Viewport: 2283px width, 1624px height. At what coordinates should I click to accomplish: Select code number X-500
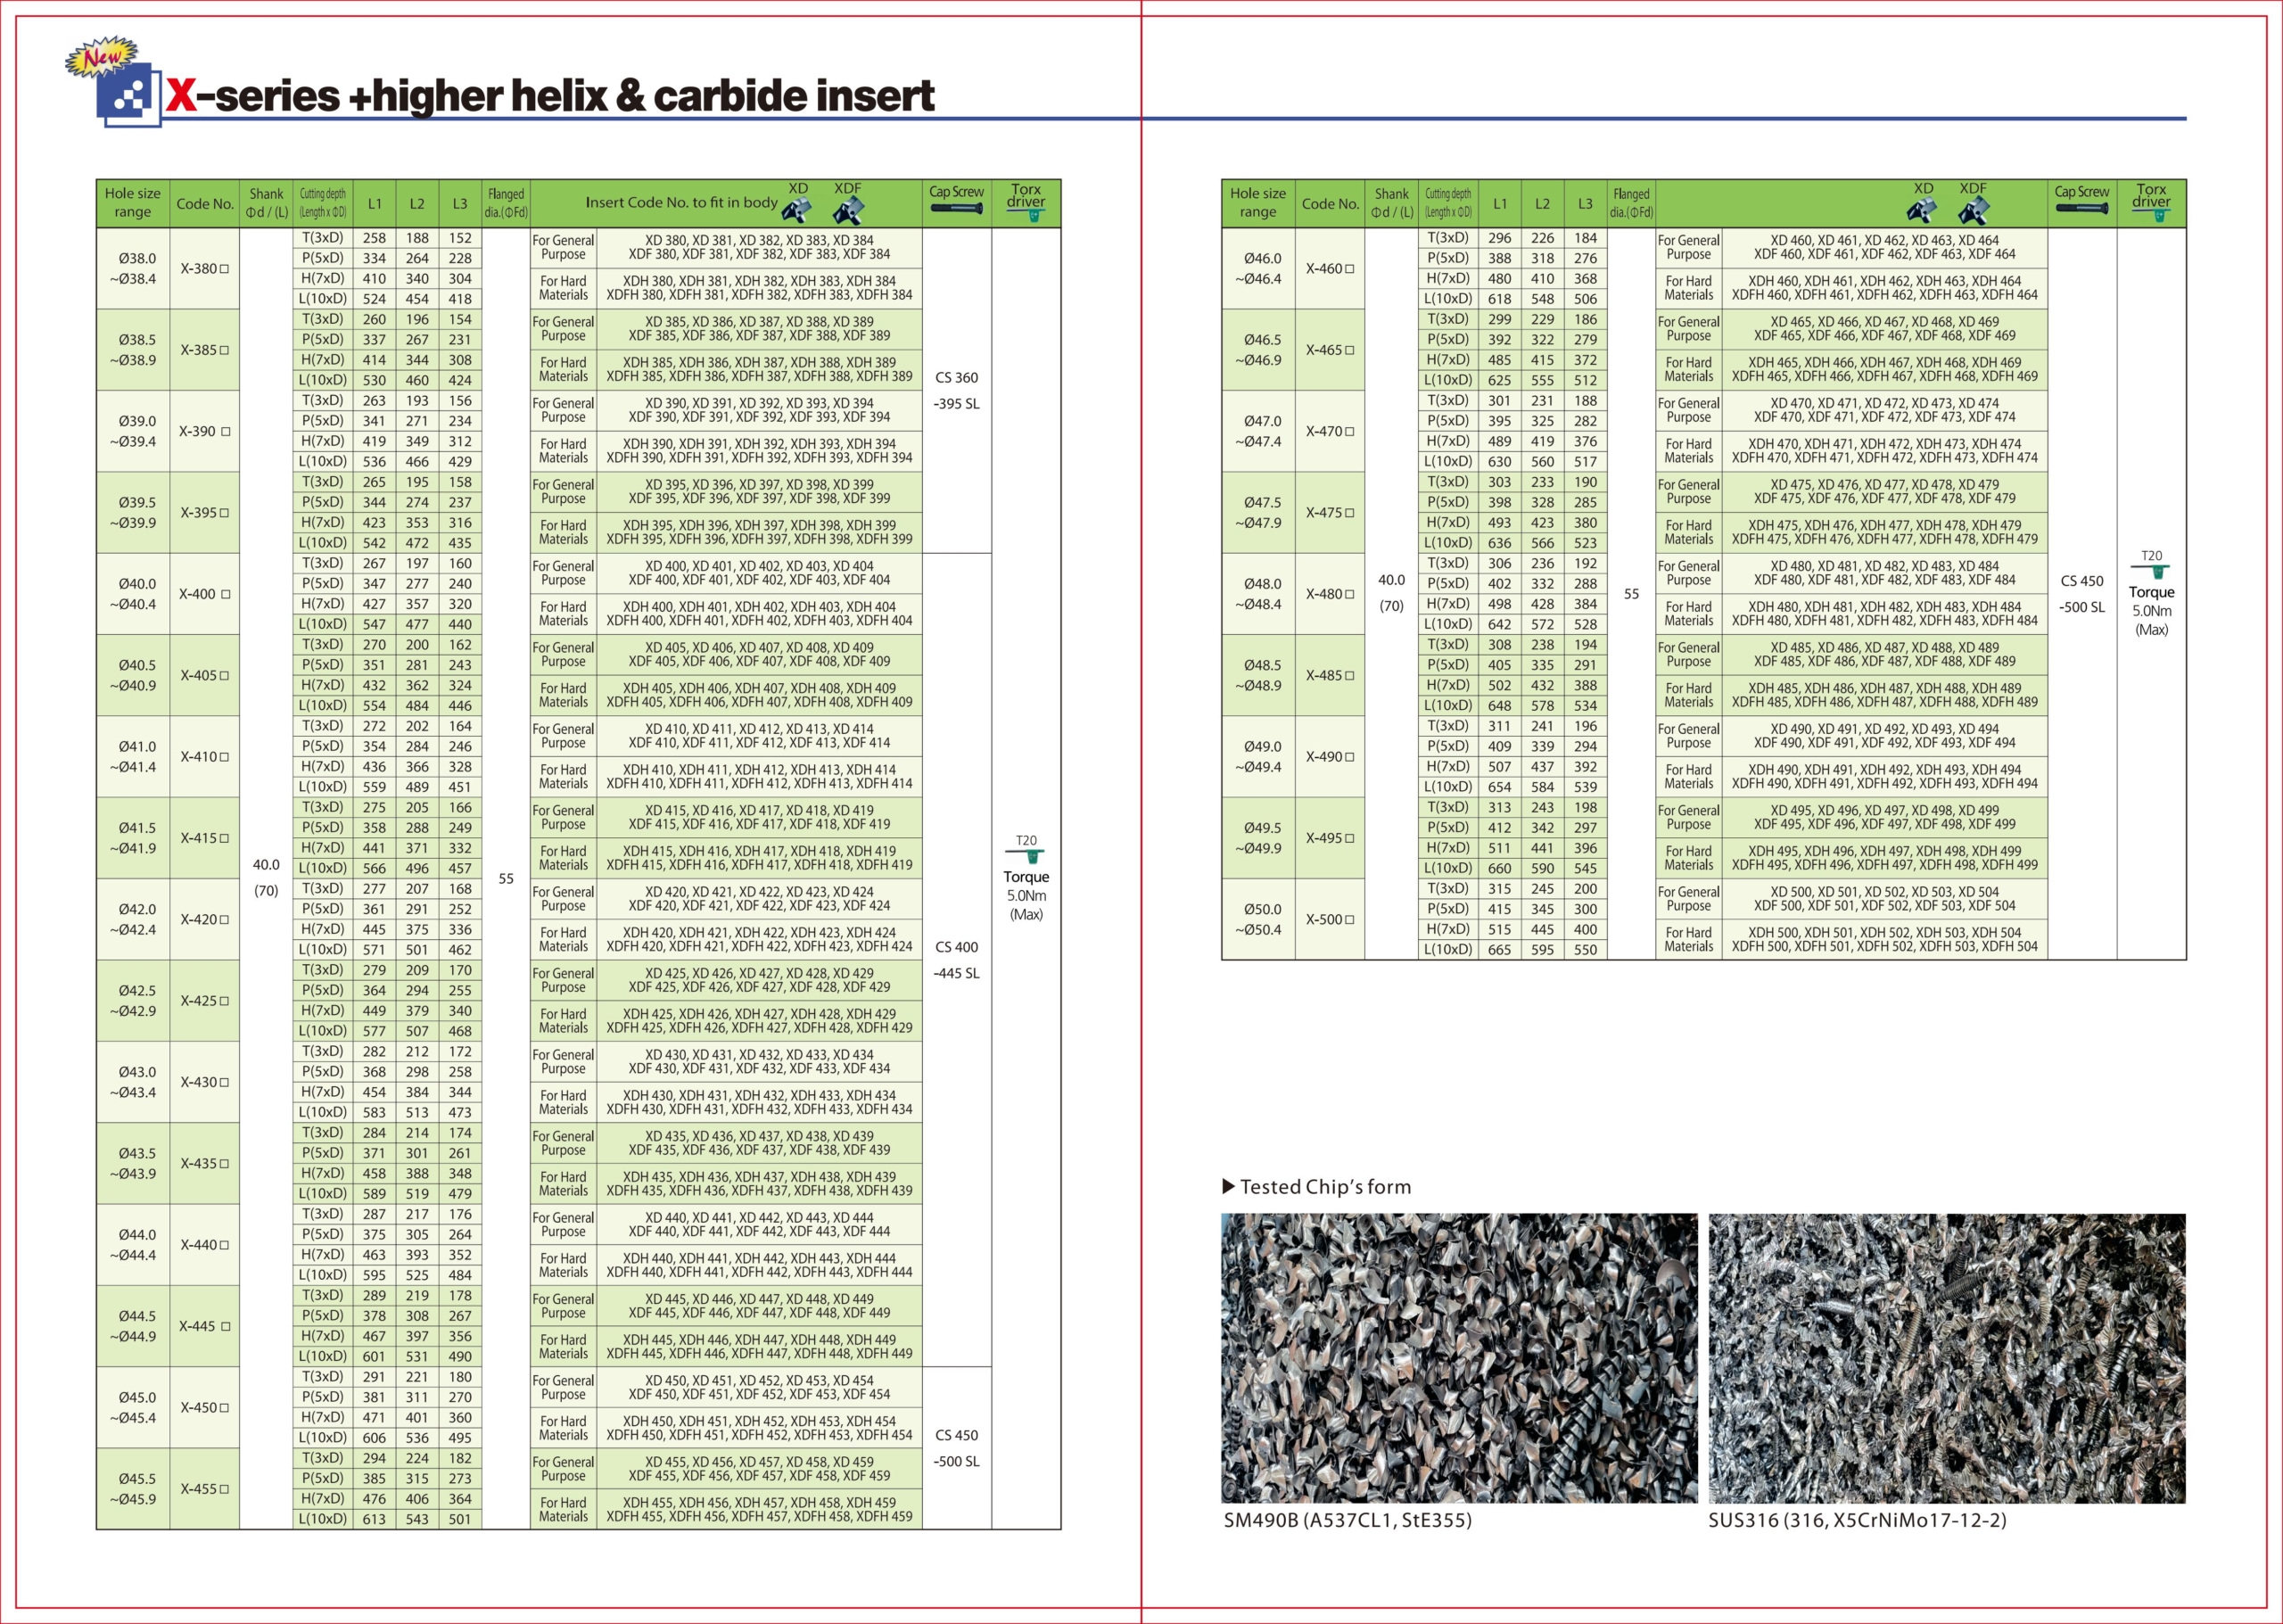[1330, 920]
